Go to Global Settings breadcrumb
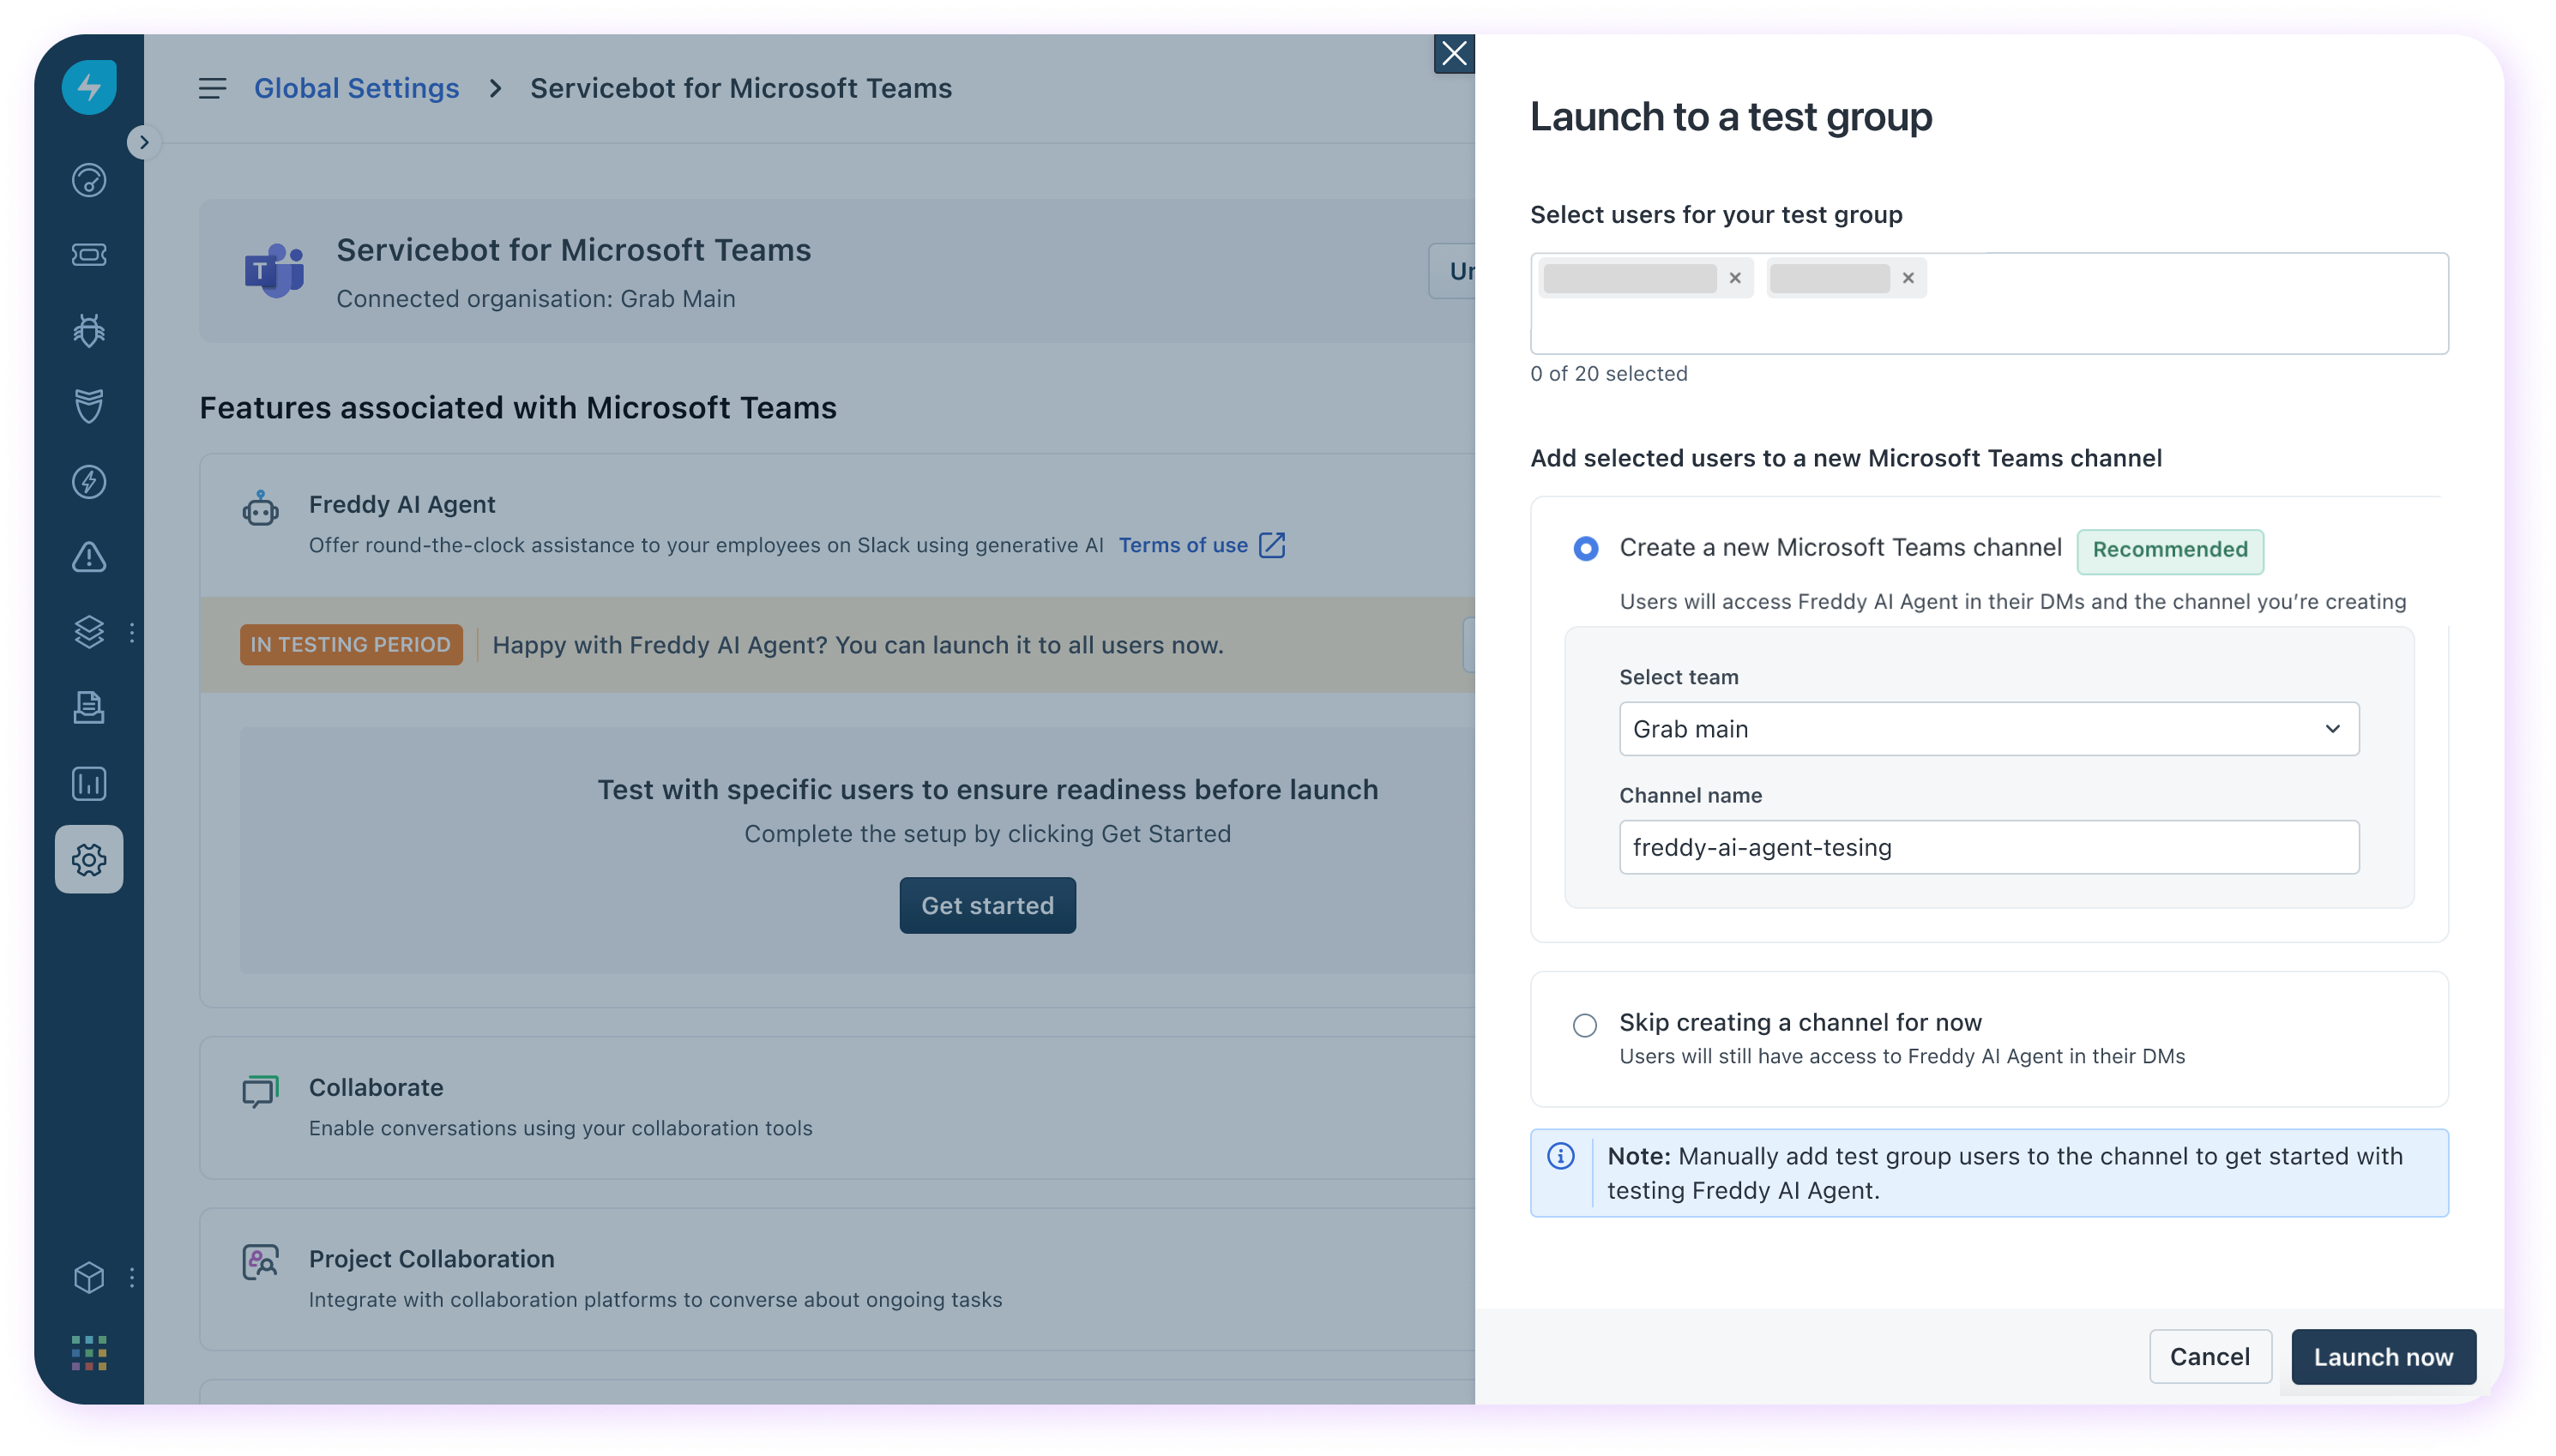Viewport: 2556px width, 1456px height. 356,89
